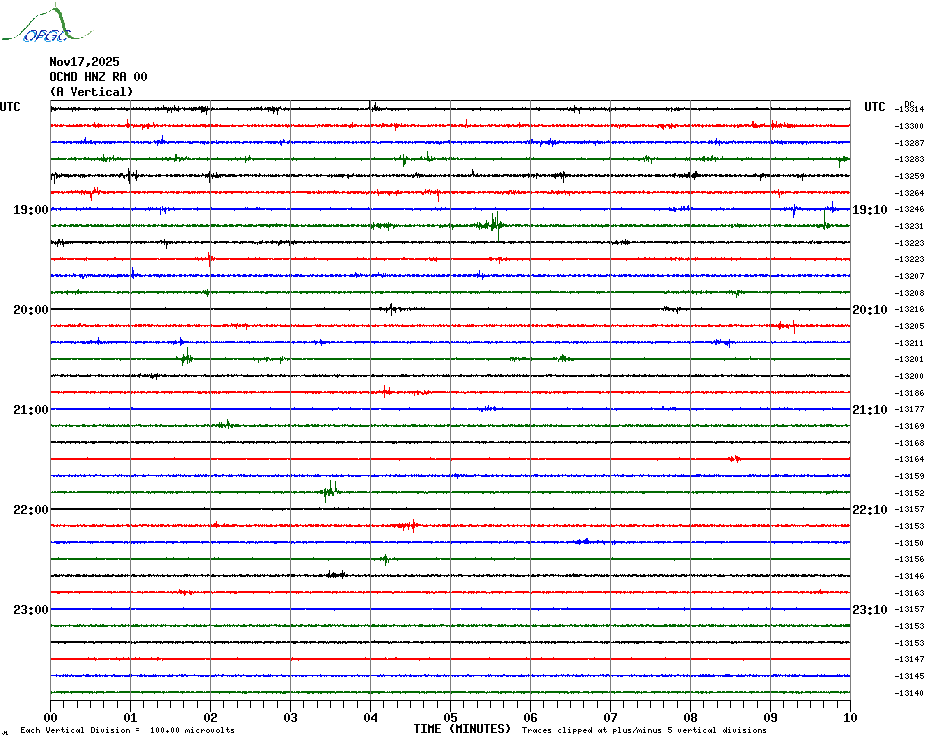Click the UTC label at top right
Image resolution: width=930 pixels, height=744 pixels.
coord(875,107)
